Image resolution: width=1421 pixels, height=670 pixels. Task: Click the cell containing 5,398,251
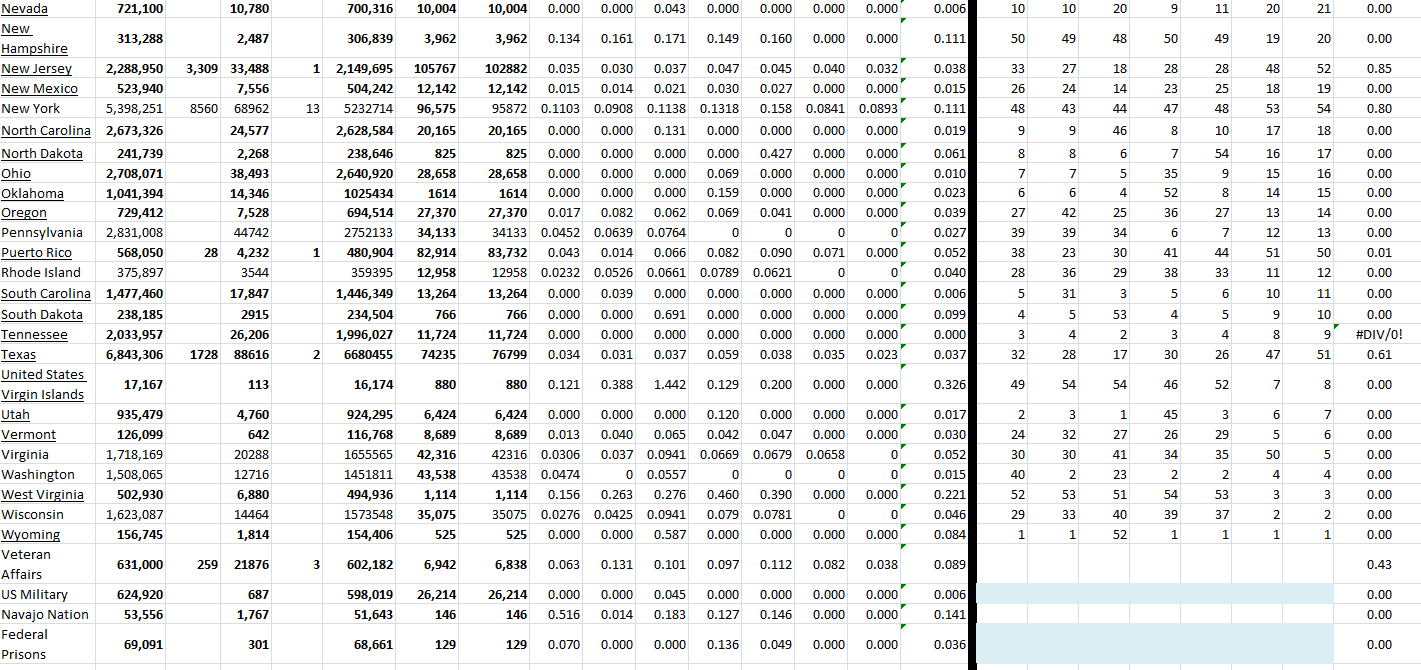[x=134, y=109]
